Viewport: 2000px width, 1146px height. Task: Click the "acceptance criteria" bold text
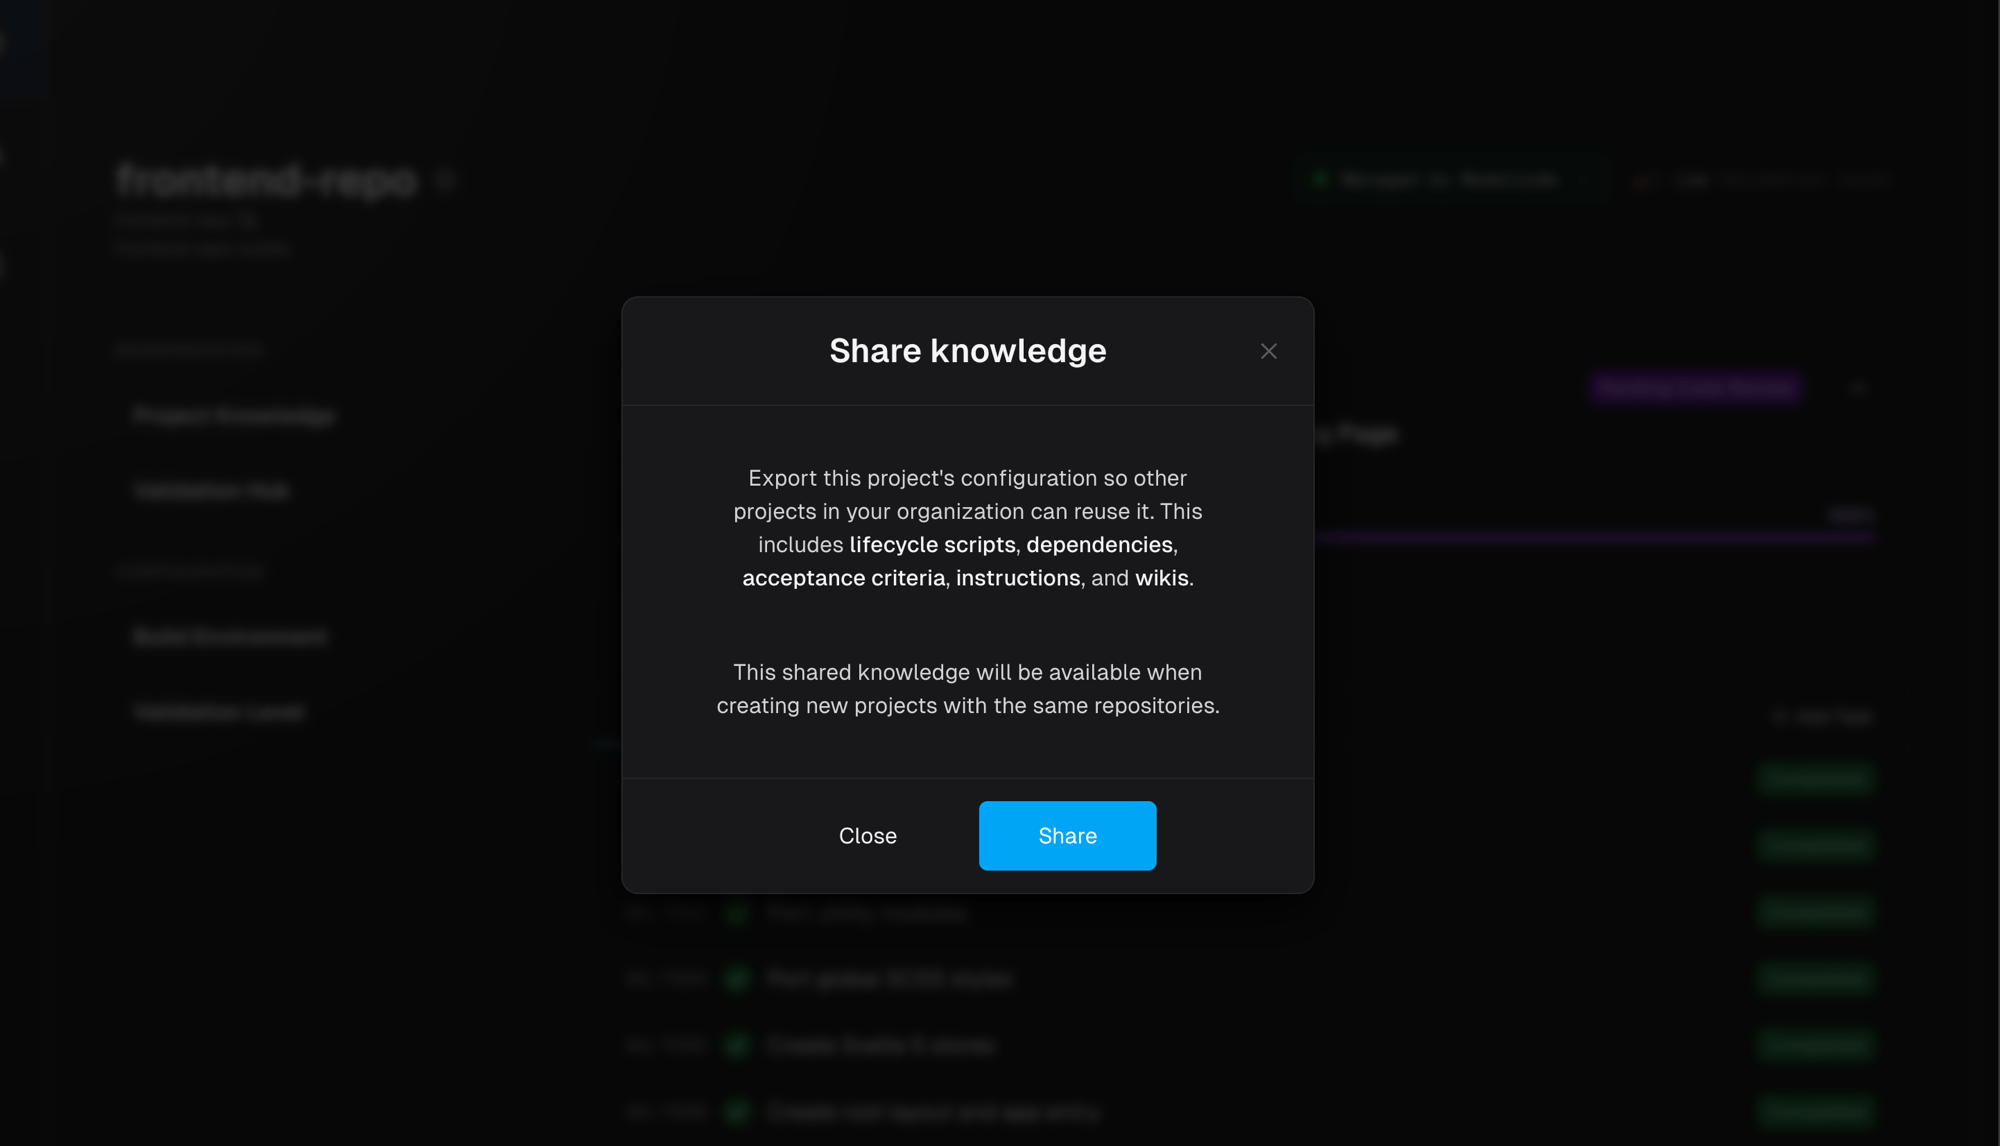point(843,578)
